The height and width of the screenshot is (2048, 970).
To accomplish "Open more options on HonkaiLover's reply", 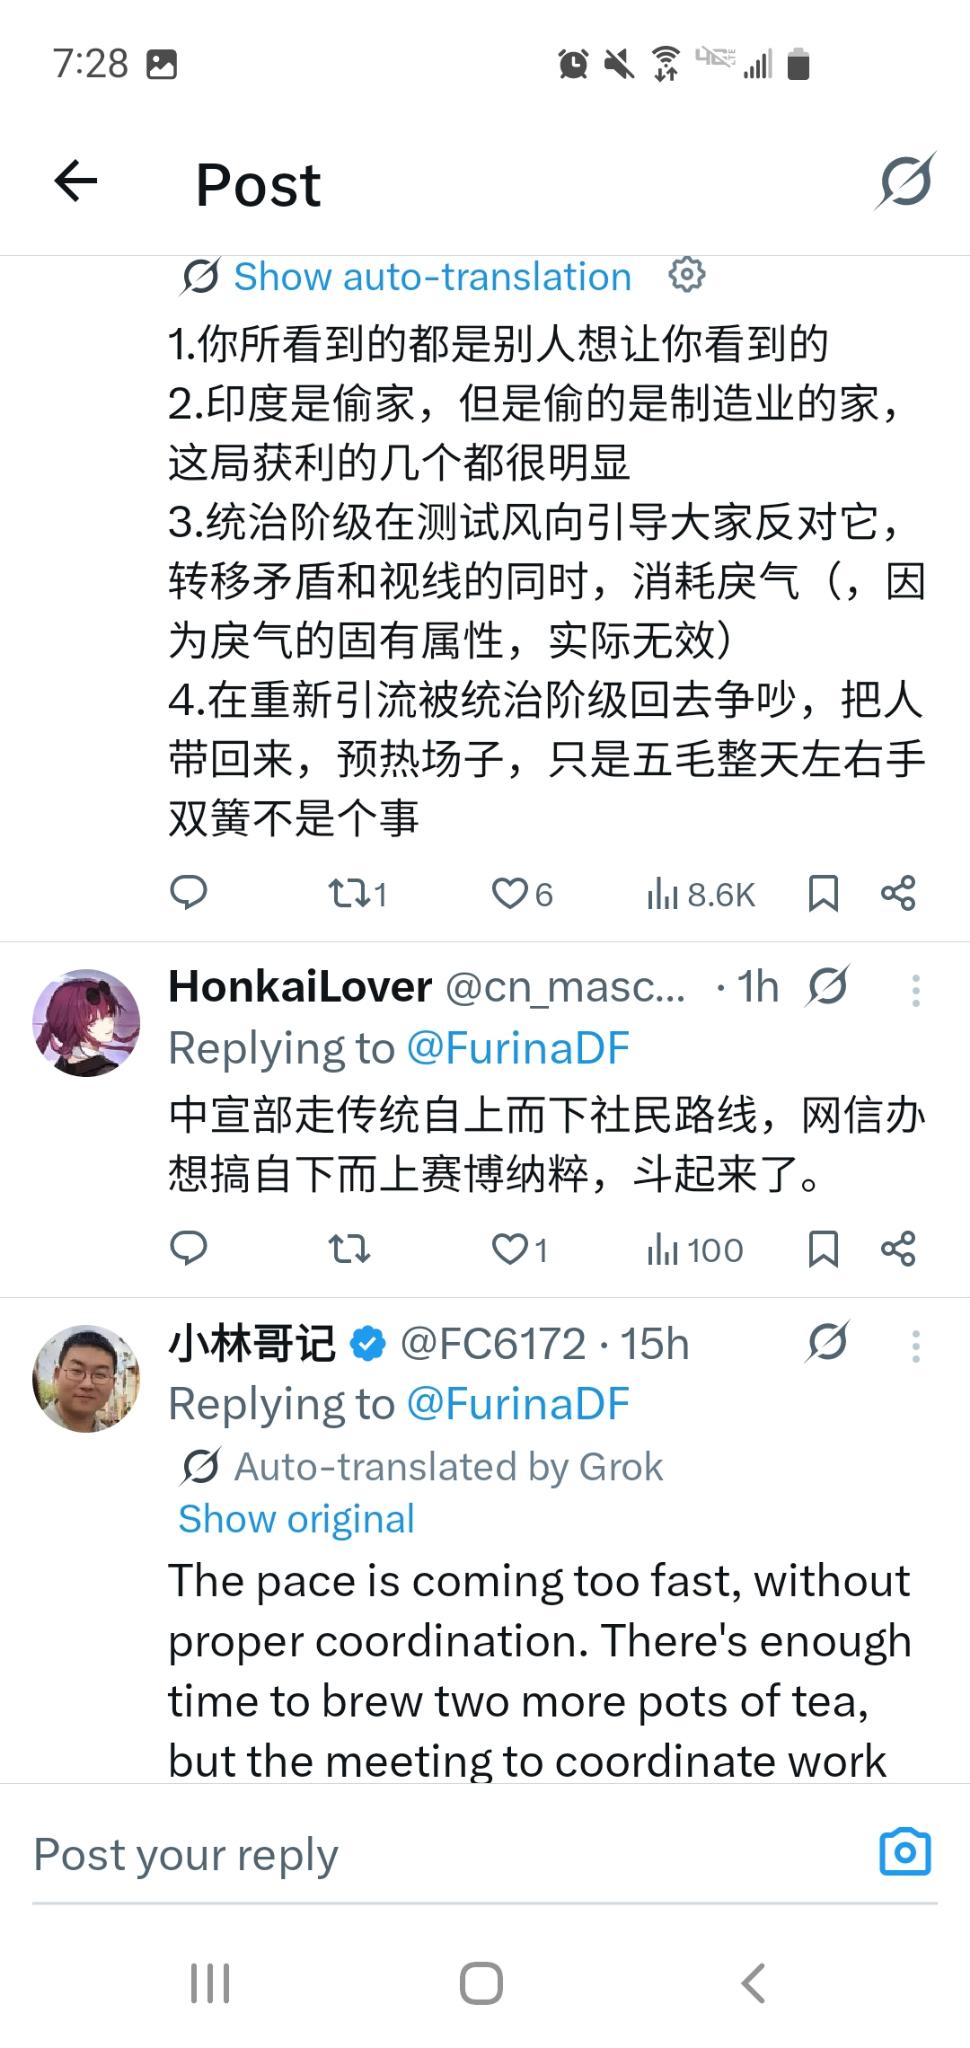I will [915, 990].
